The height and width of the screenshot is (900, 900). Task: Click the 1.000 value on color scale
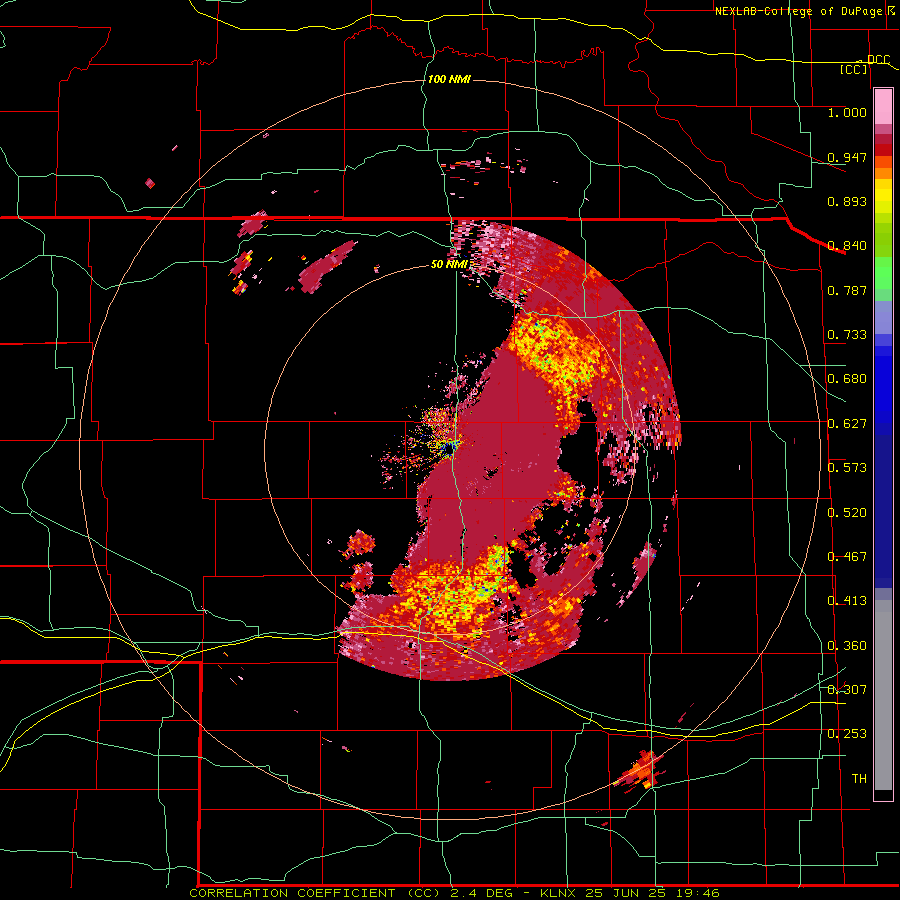[x=847, y=112]
